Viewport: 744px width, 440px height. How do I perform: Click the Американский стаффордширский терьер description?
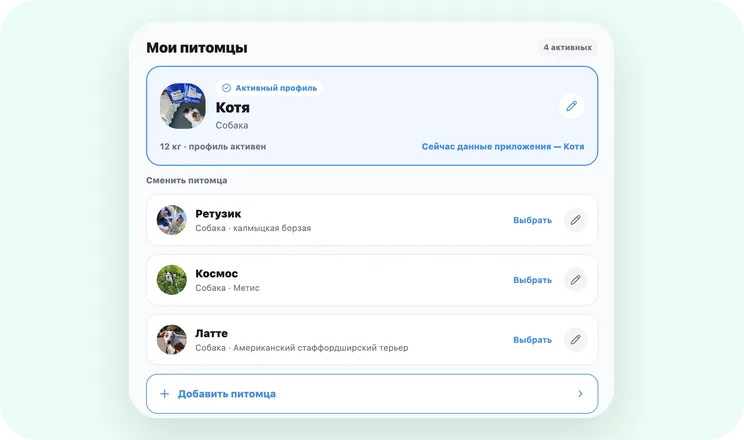pyautogui.click(x=320, y=348)
